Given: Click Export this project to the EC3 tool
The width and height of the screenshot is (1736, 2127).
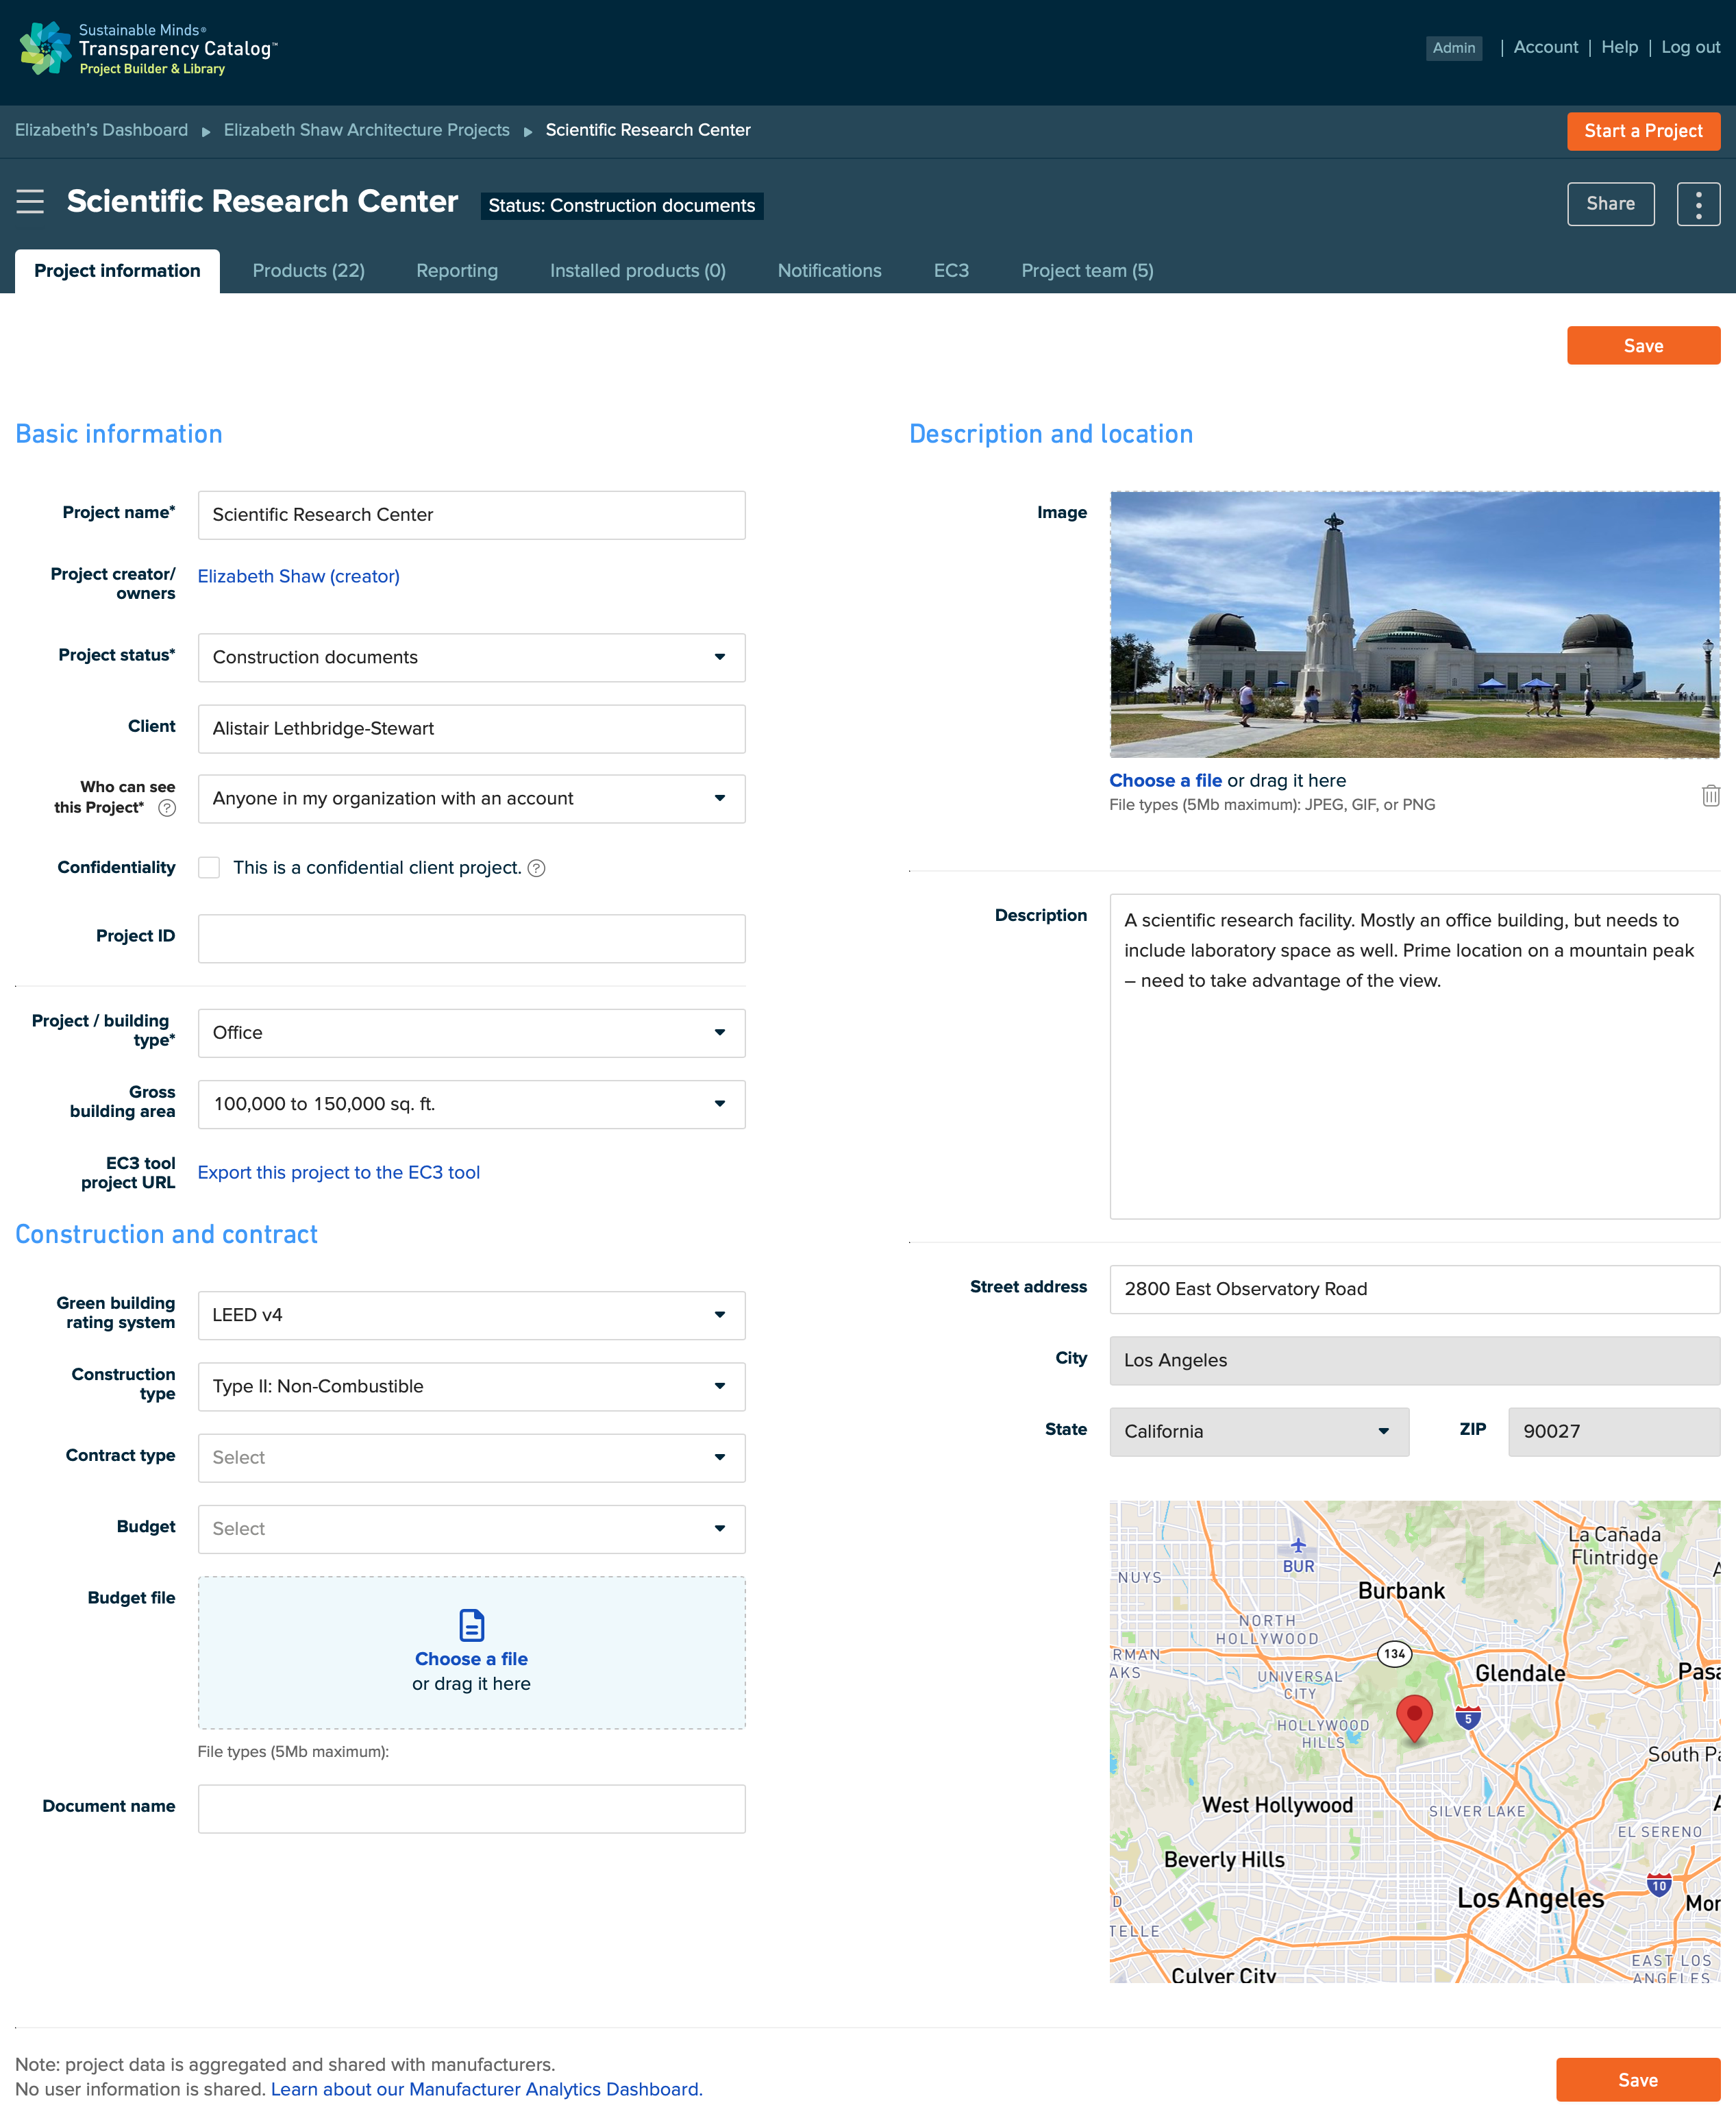Looking at the screenshot, I should coord(338,1172).
